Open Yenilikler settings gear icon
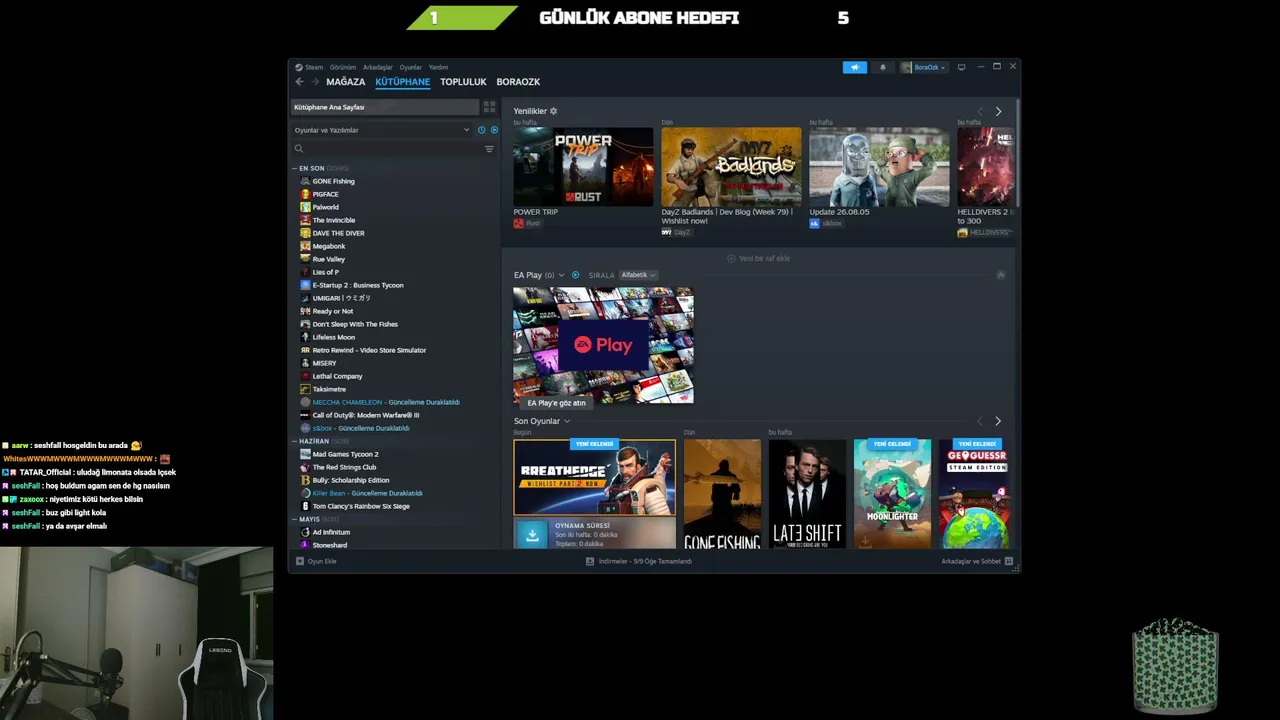 554,111
